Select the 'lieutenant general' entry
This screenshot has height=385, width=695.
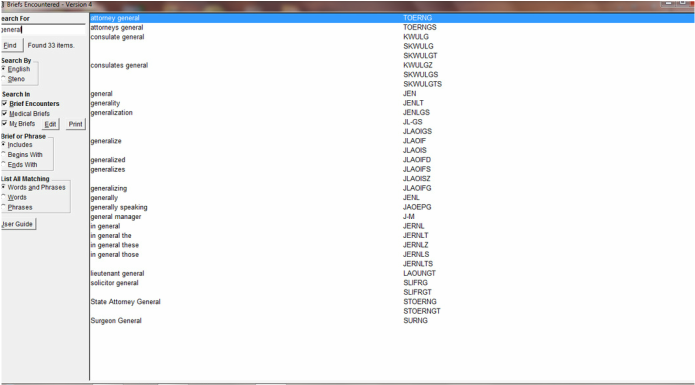117,273
